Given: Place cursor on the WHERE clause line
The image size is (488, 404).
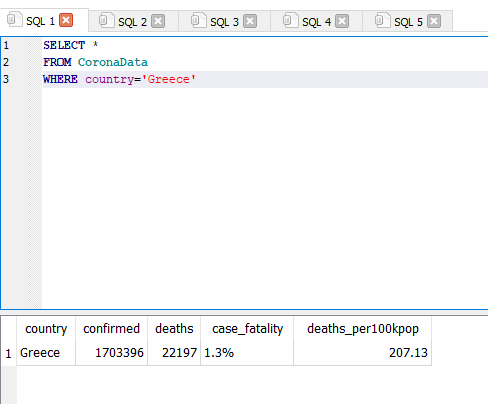Looking at the screenshot, I should pos(265,79).
